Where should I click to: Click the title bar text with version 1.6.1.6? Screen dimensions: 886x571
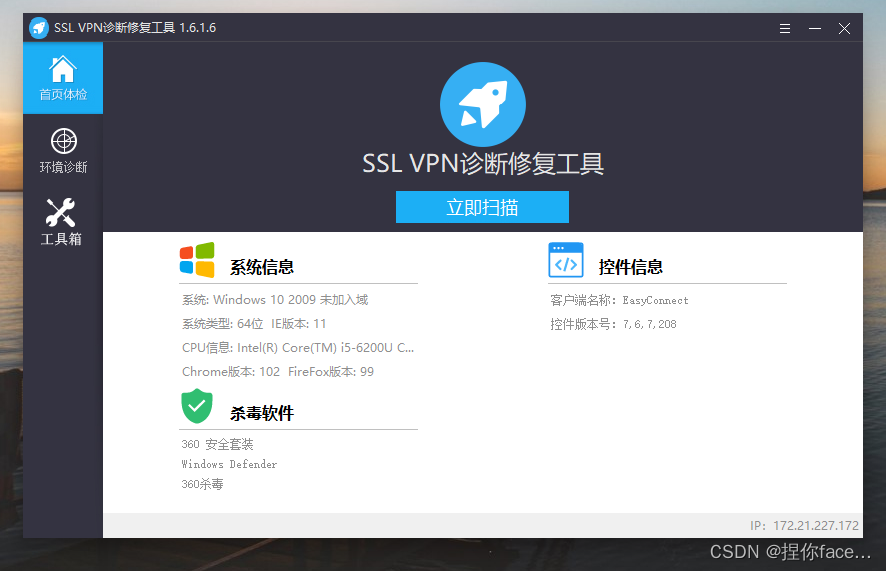[x=135, y=28]
